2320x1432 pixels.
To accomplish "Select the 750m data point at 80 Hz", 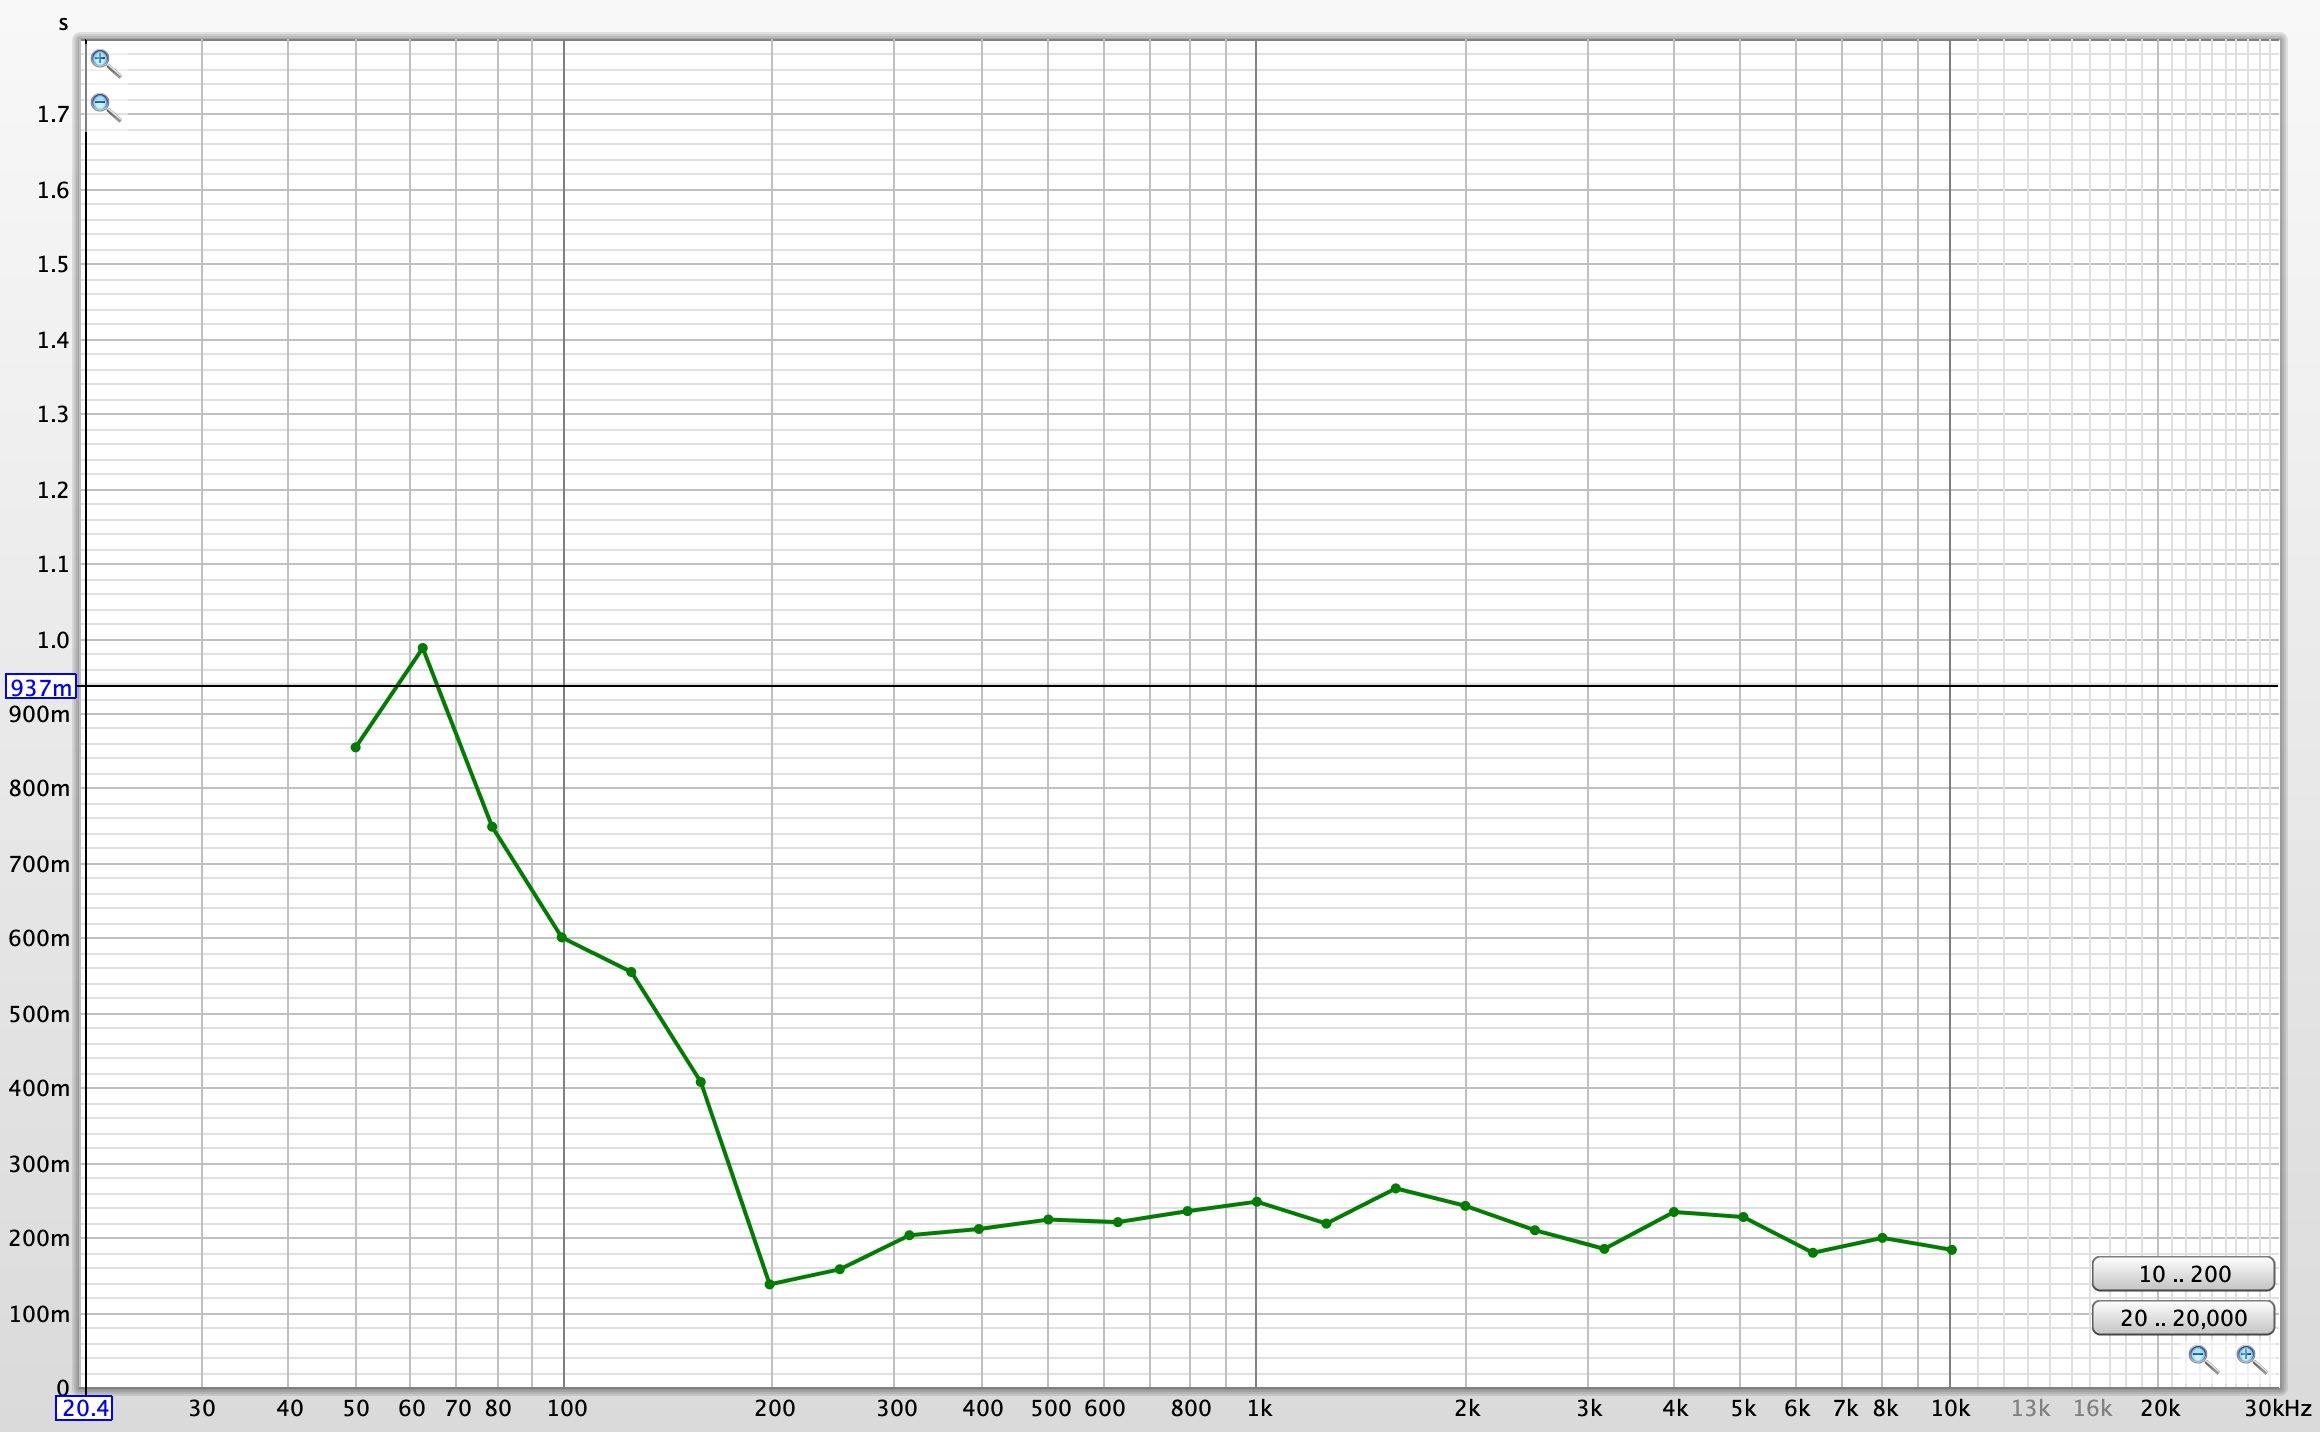I will click(x=492, y=827).
